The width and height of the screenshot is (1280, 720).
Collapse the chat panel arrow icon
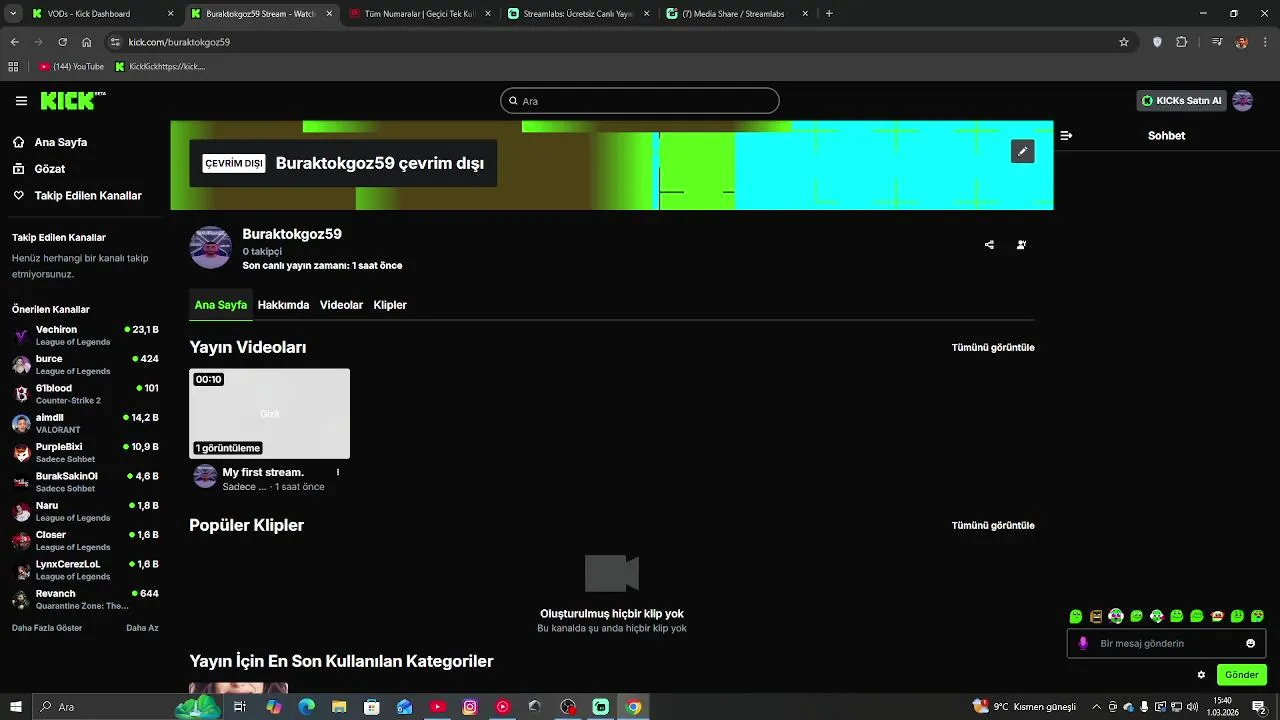click(x=1066, y=135)
